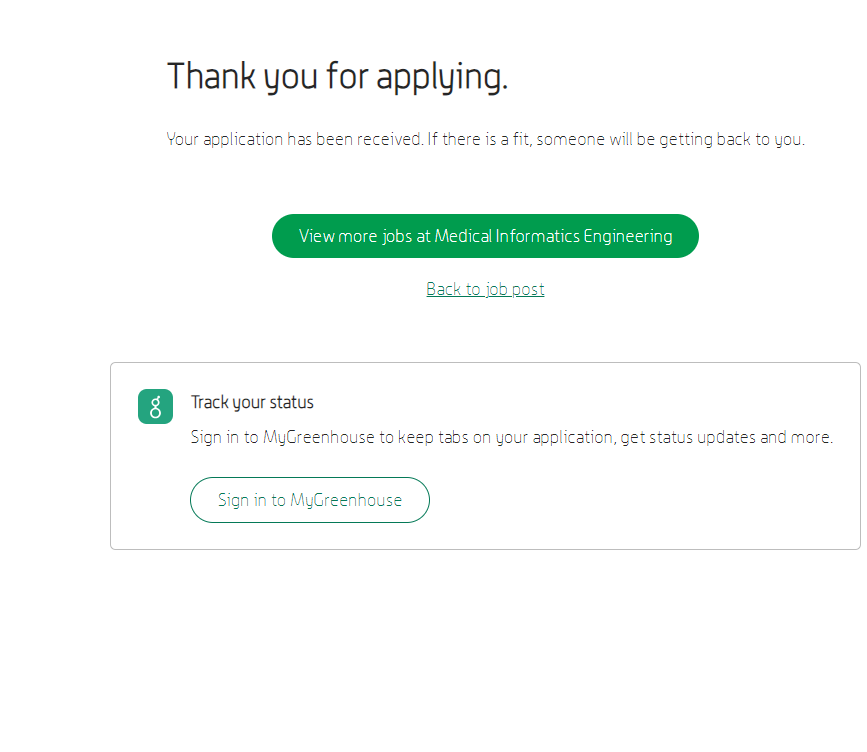Click the "Thank you for applying." heading
This screenshot has width=867, height=752.
point(337,77)
